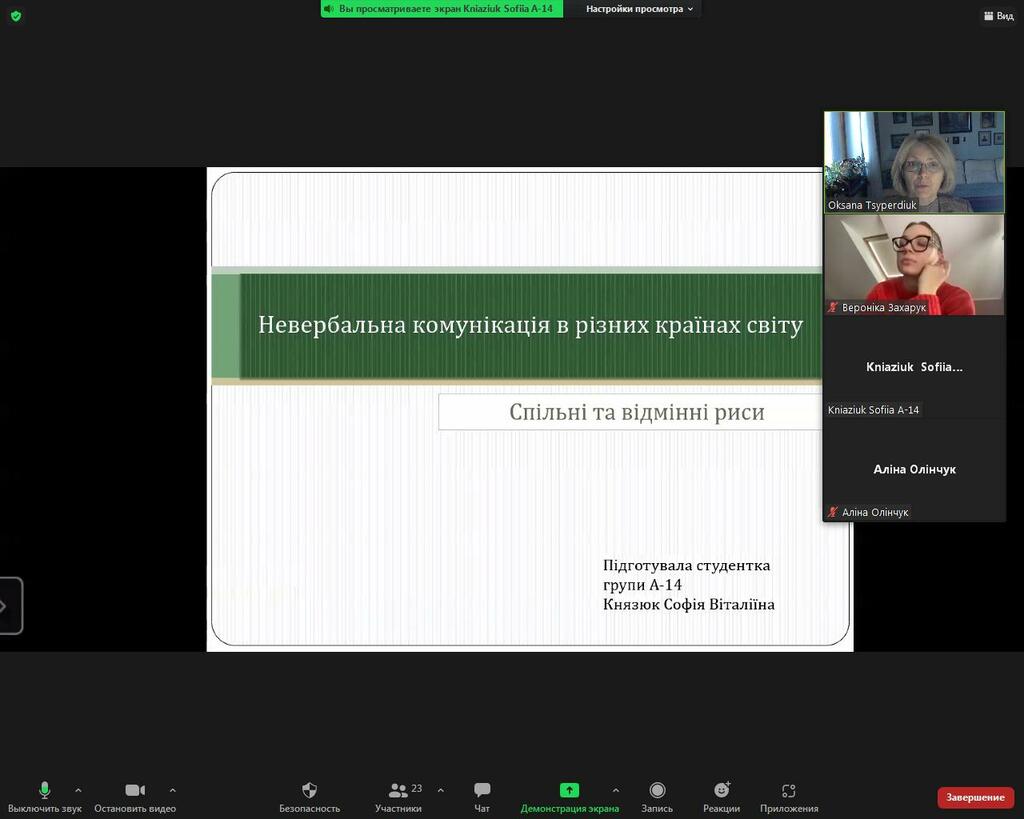This screenshot has height=819, width=1024.
Task: Stop the camera with Остановить видео
Action: click(x=135, y=797)
